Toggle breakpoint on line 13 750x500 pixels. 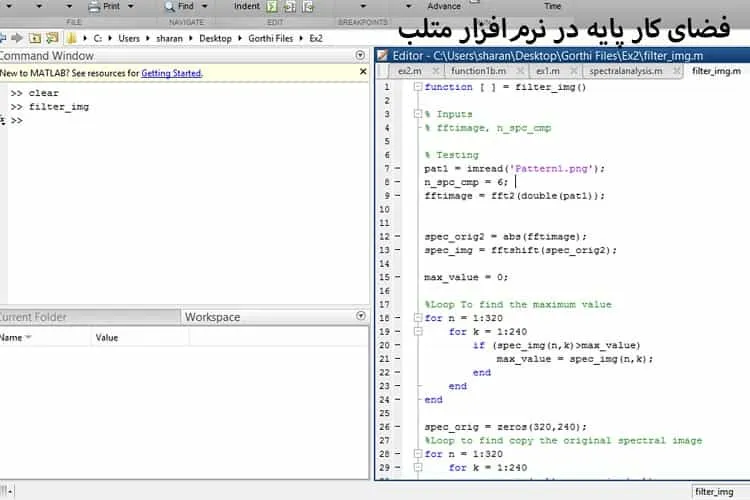click(x=397, y=250)
